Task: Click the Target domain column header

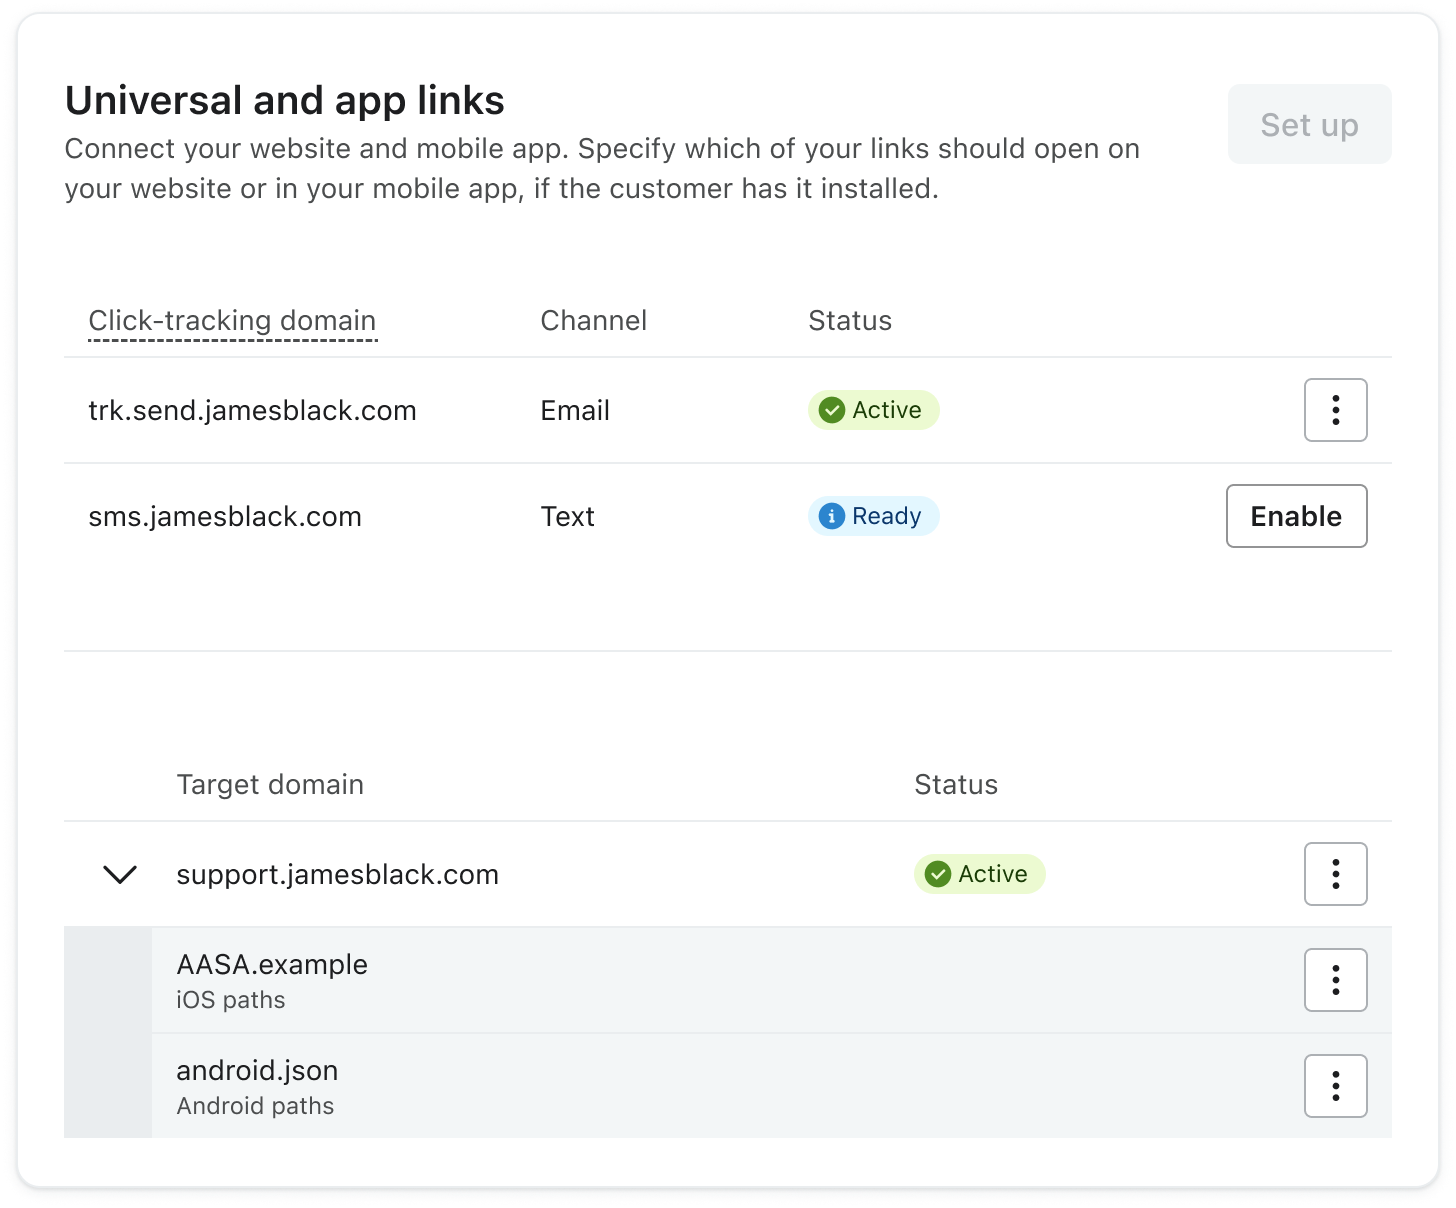Action: click(270, 785)
